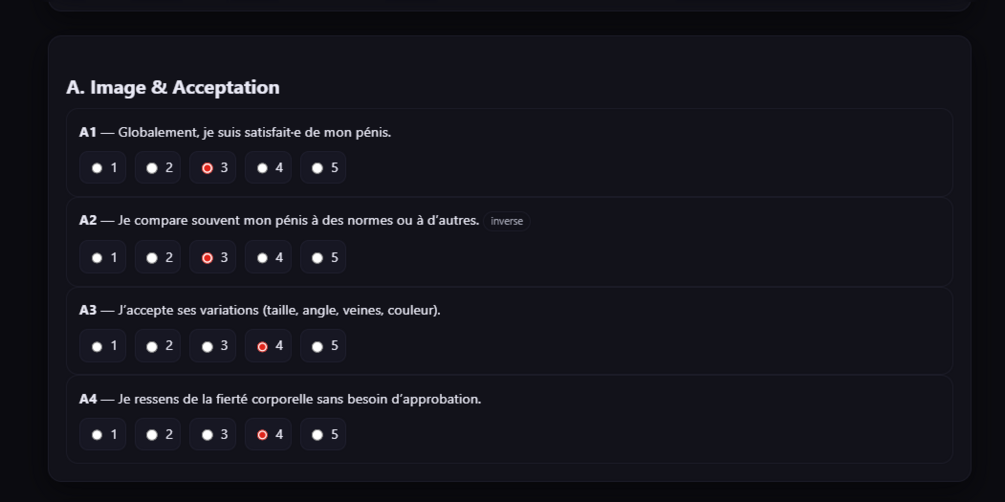Screen dimensions: 1005x502
Task: Select rating 3 for question A3
Action: coord(213,346)
